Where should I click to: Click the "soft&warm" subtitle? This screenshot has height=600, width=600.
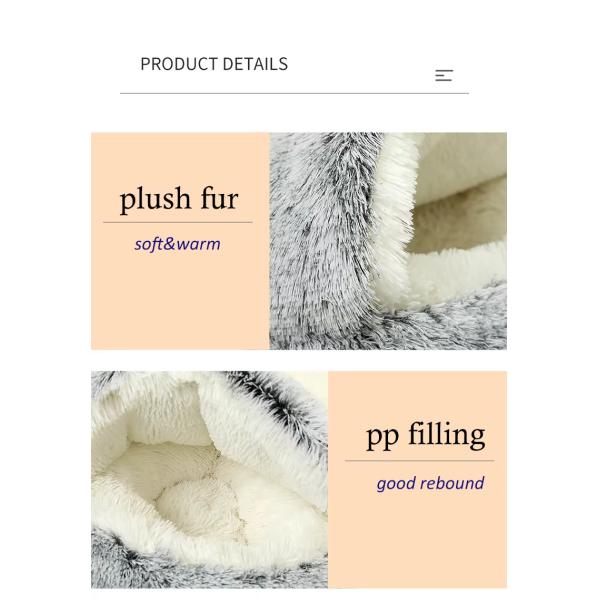(177, 244)
